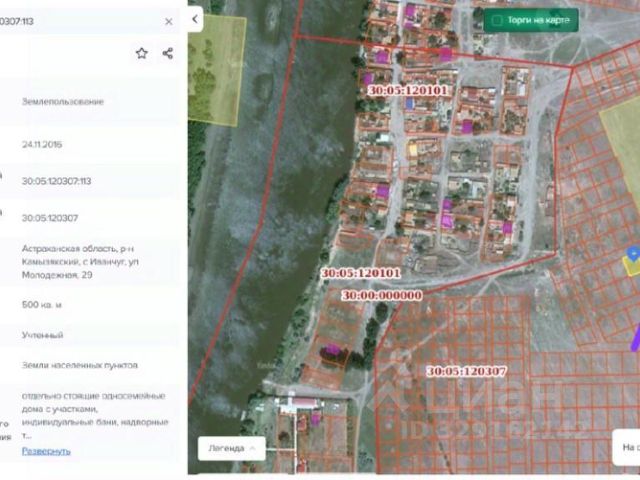Screen dimensions: 640x480
Task: Click the map label 30:00:000000
Action: coord(382,295)
